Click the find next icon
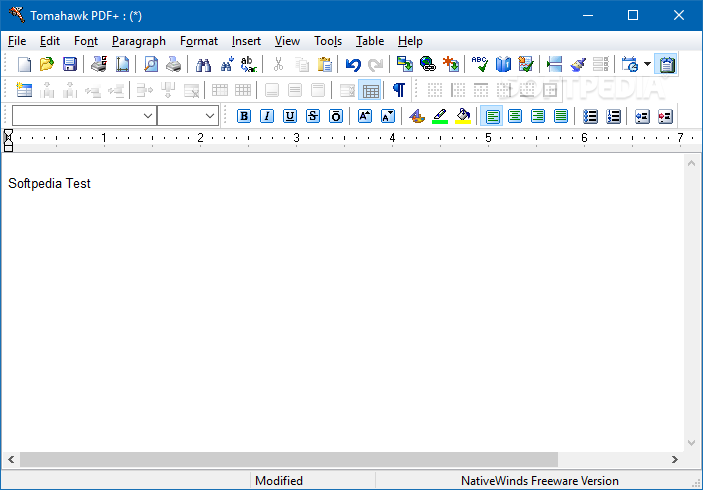The height and width of the screenshot is (490, 703). click(226, 65)
